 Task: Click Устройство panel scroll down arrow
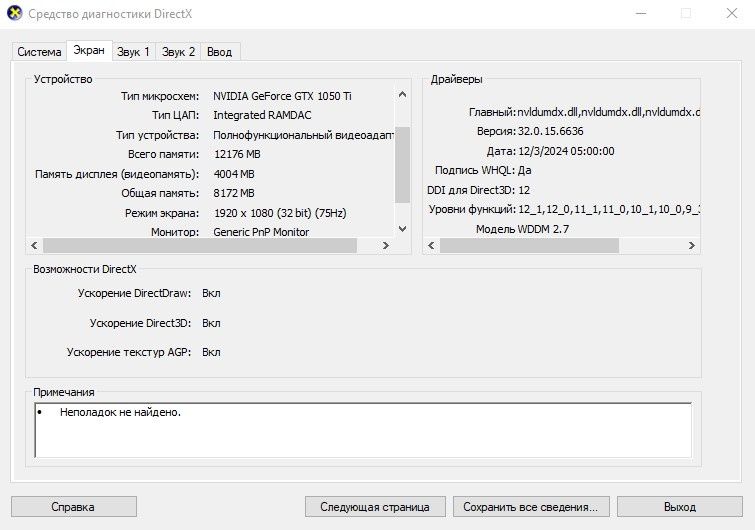[403, 229]
